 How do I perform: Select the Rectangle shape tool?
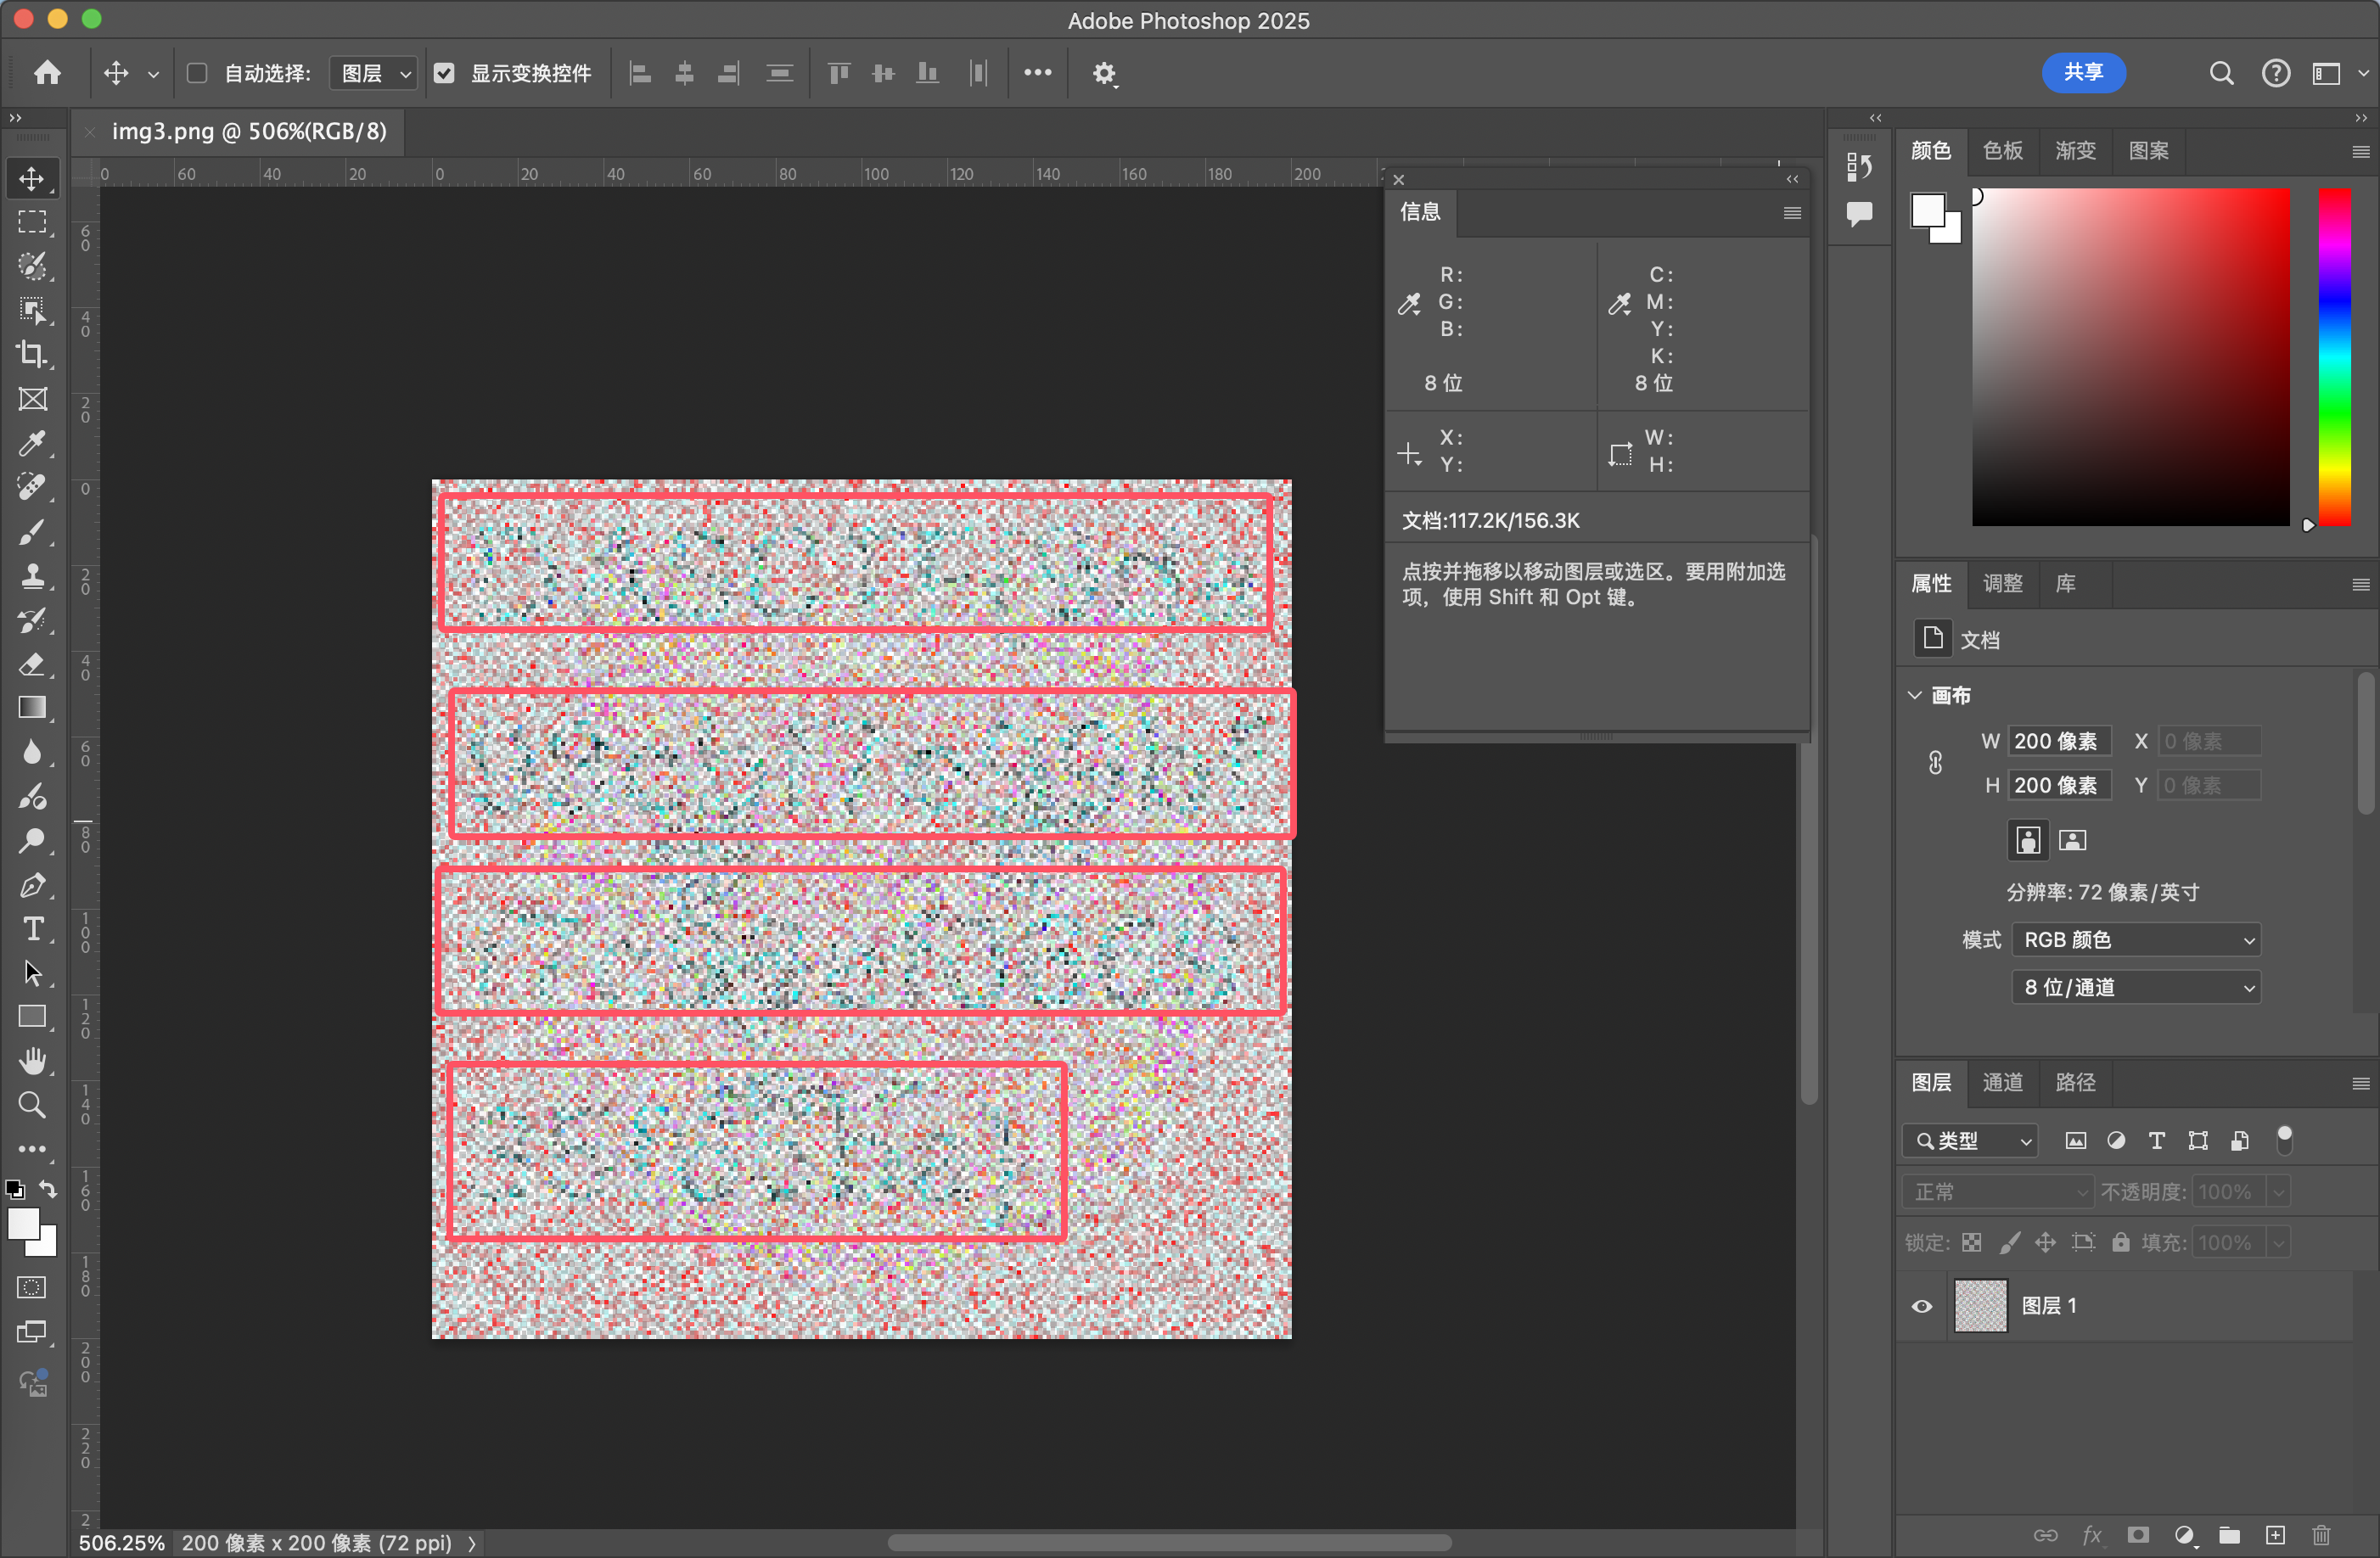(x=32, y=1017)
